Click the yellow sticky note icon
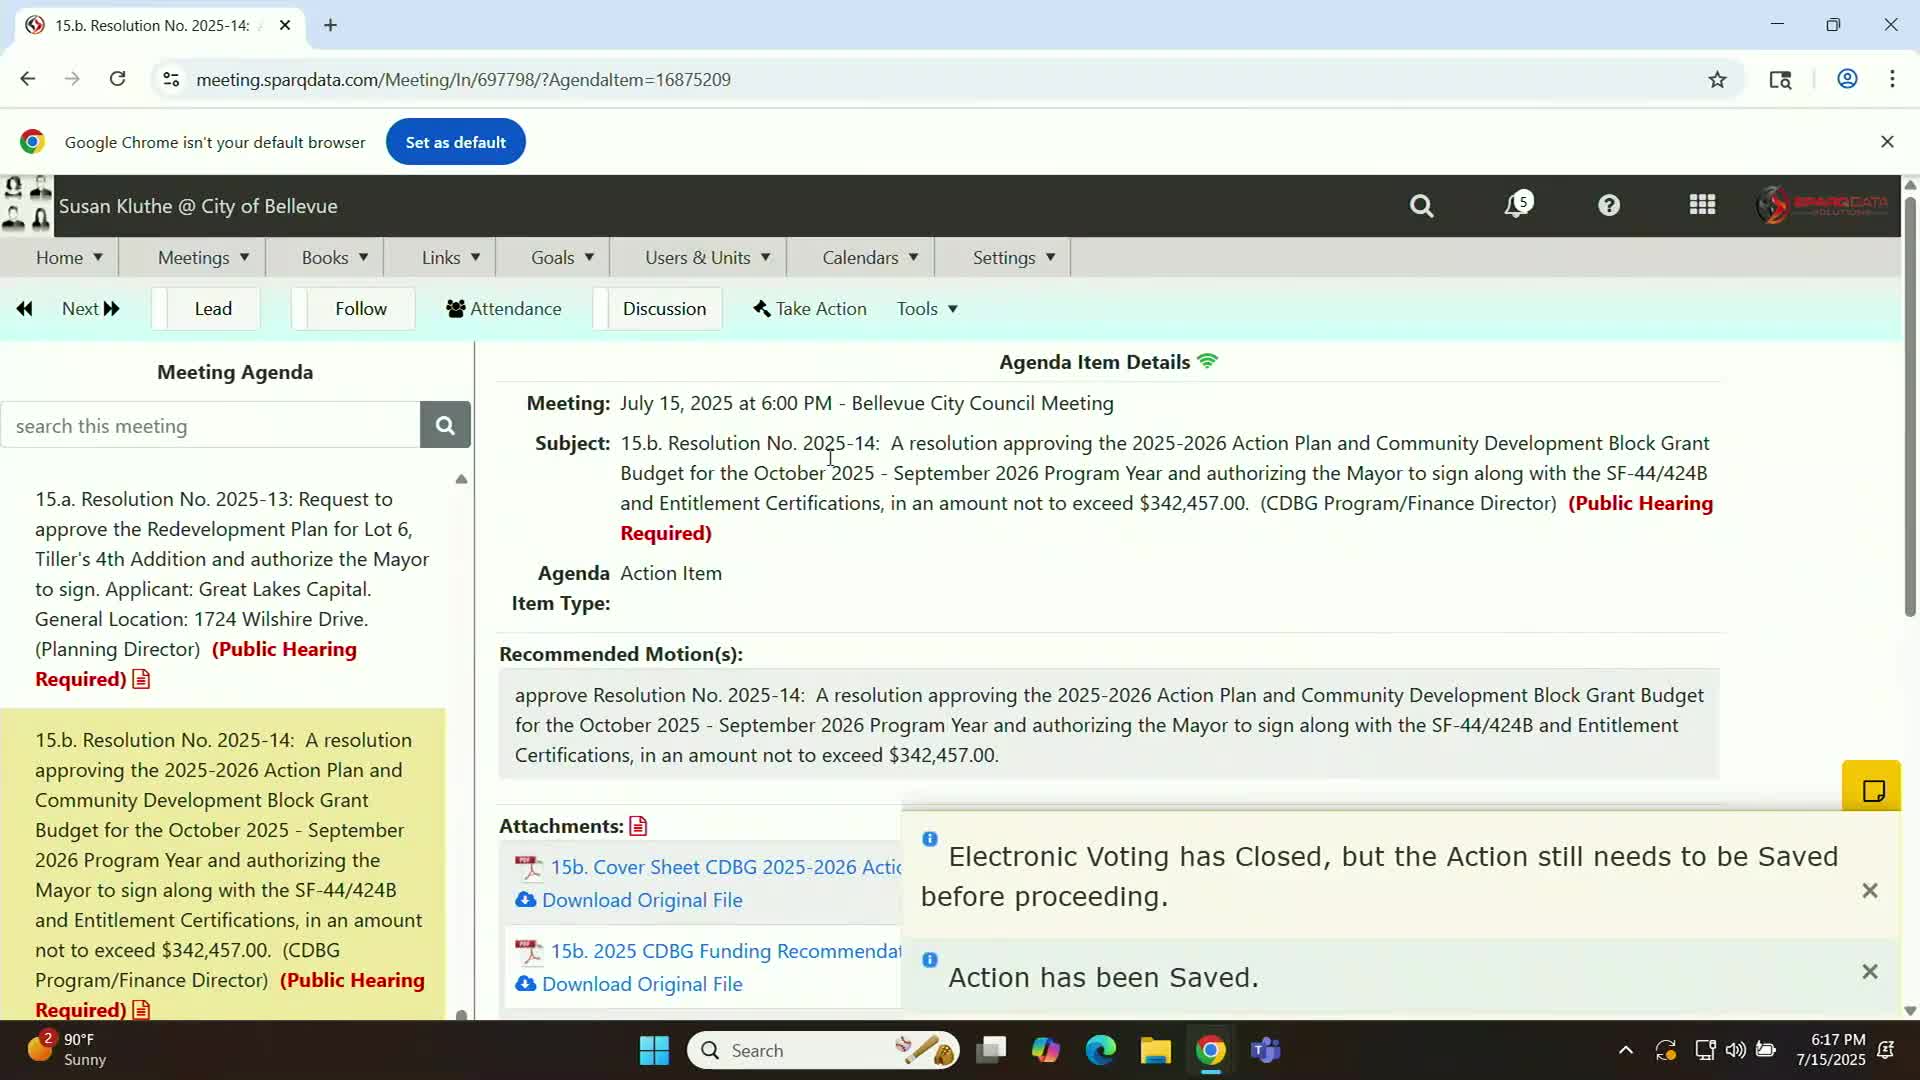This screenshot has width=1920, height=1080. click(1872, 791)
